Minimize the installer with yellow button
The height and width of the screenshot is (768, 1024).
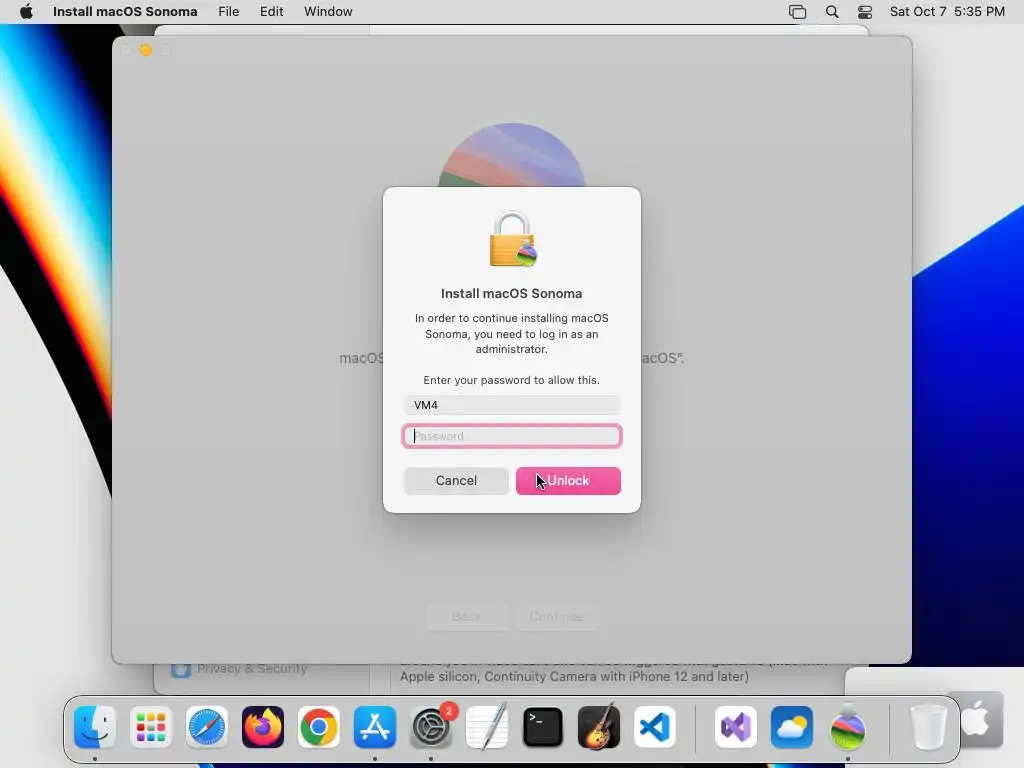146,50
